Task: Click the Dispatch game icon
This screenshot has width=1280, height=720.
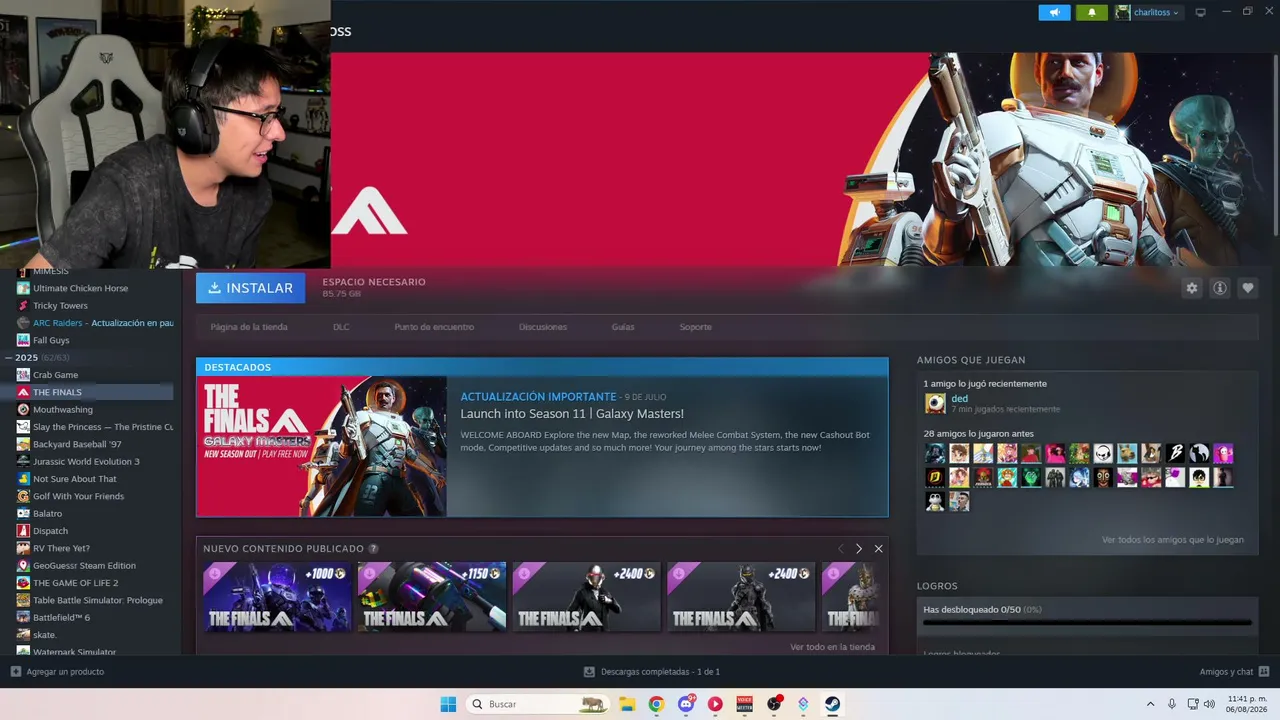Action: tap(23, 531)
